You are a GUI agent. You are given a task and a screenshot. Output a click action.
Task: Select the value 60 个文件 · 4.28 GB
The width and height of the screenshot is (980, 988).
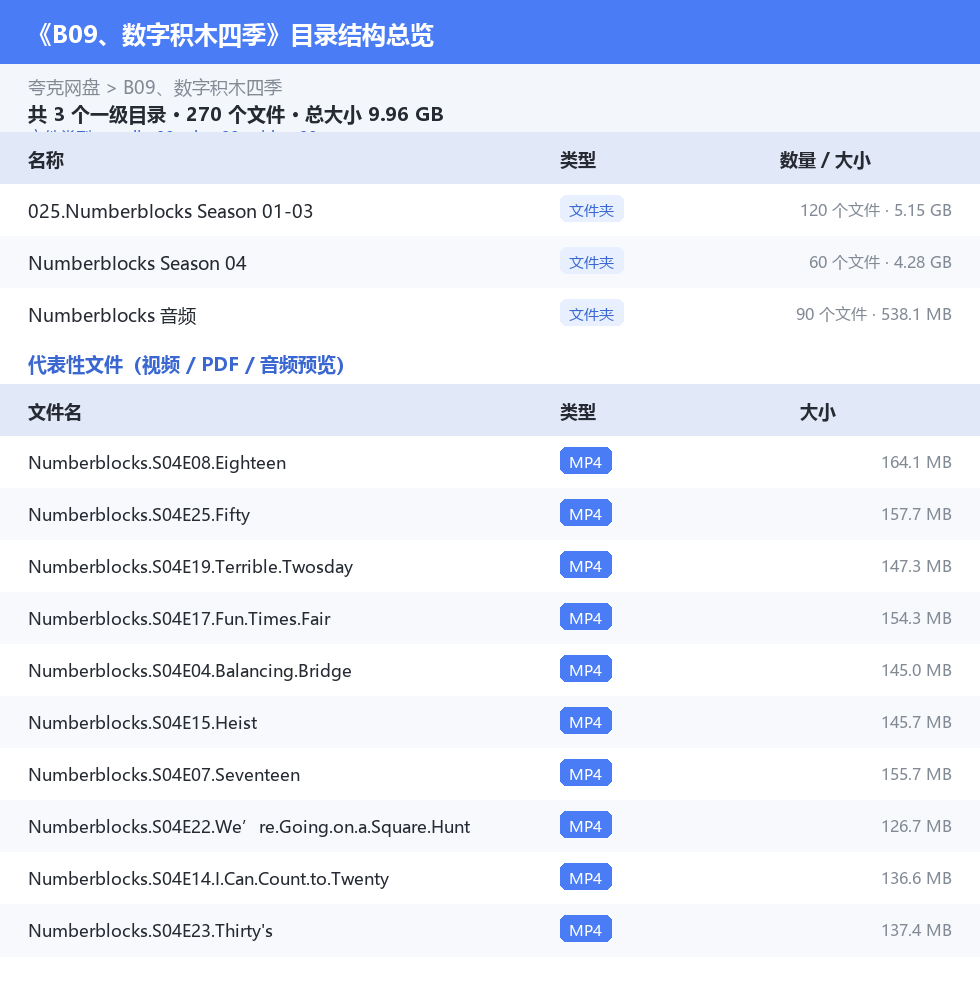coord(880,262)
